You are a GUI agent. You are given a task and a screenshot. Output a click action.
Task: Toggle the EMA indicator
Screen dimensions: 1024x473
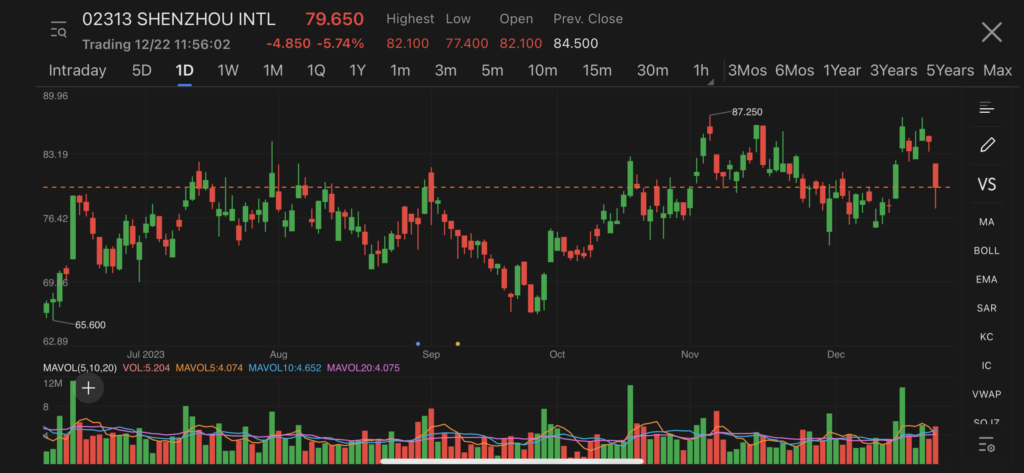986,279
